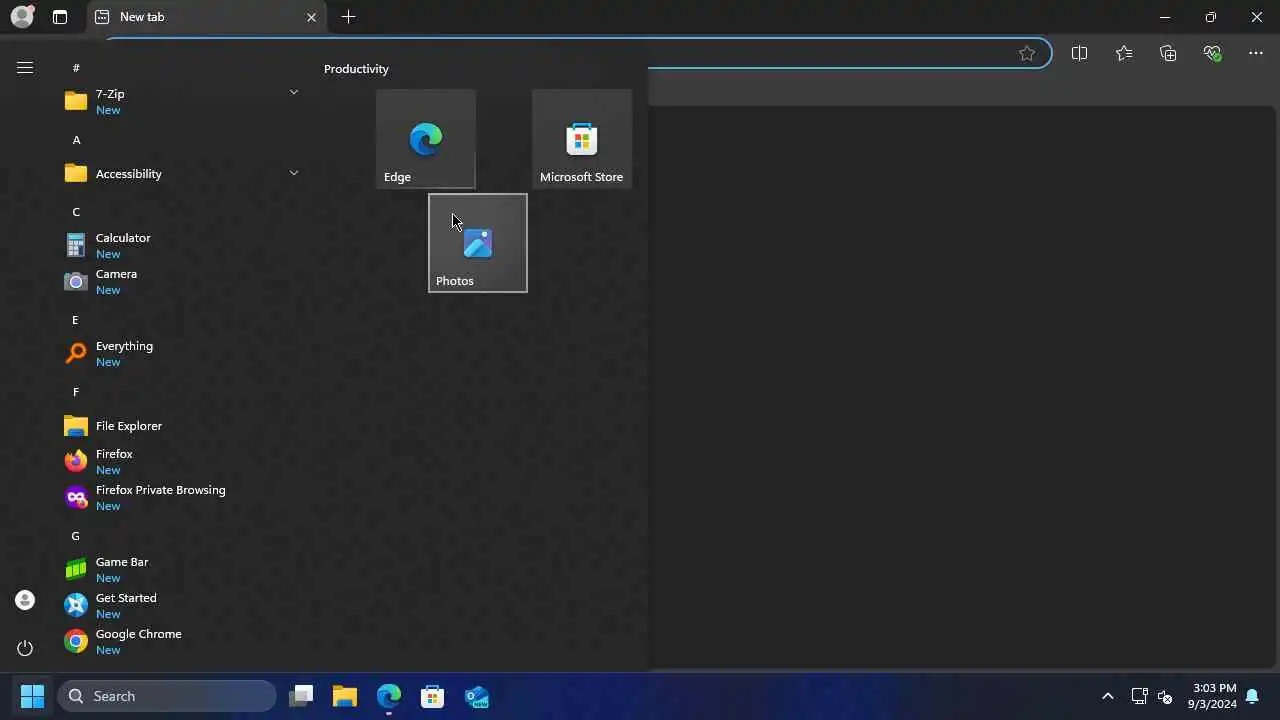Open the Windows Start button
Image resolution: width=1280 pixels, height=720 pixels.
[32, 696]
